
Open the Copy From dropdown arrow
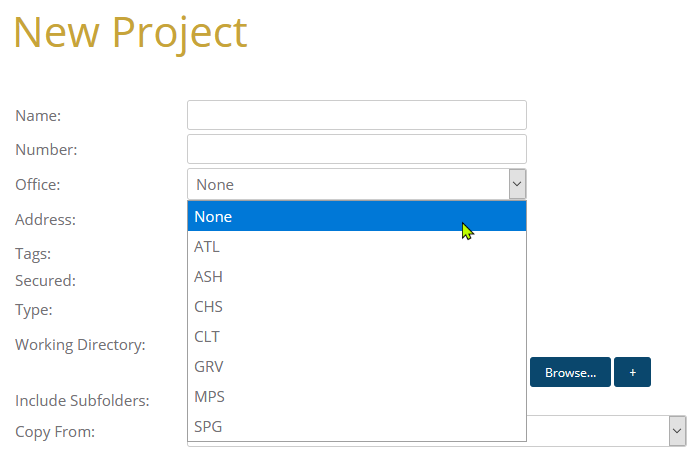pos(677,431)
